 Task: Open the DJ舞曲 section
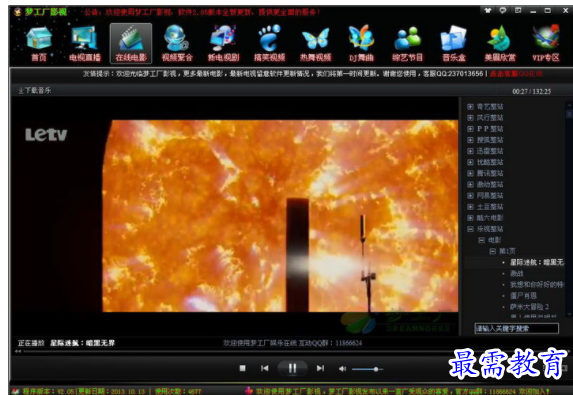pos(361,43)
